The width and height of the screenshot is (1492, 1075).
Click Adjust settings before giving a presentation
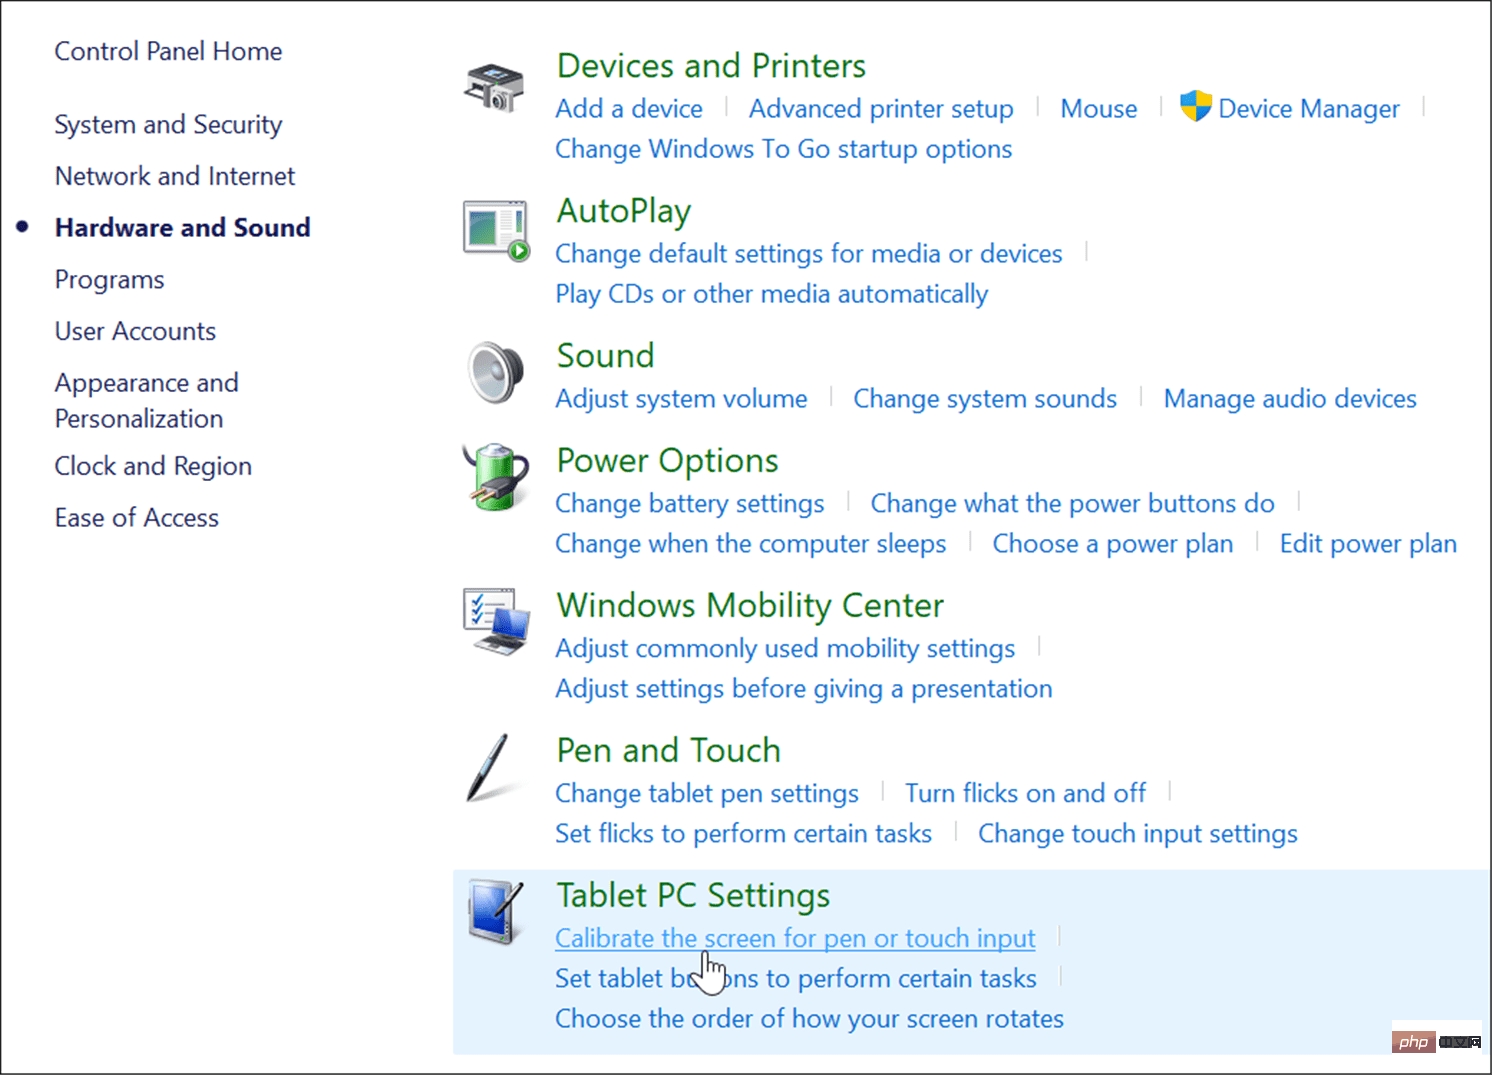(x=804, y=689)
